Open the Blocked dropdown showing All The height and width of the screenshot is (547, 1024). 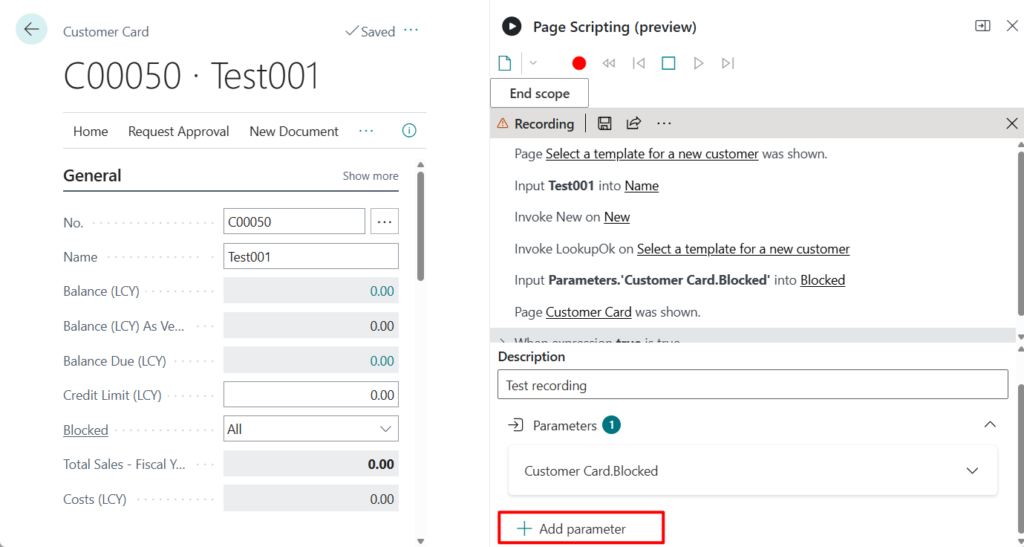[x=311, y=429]
